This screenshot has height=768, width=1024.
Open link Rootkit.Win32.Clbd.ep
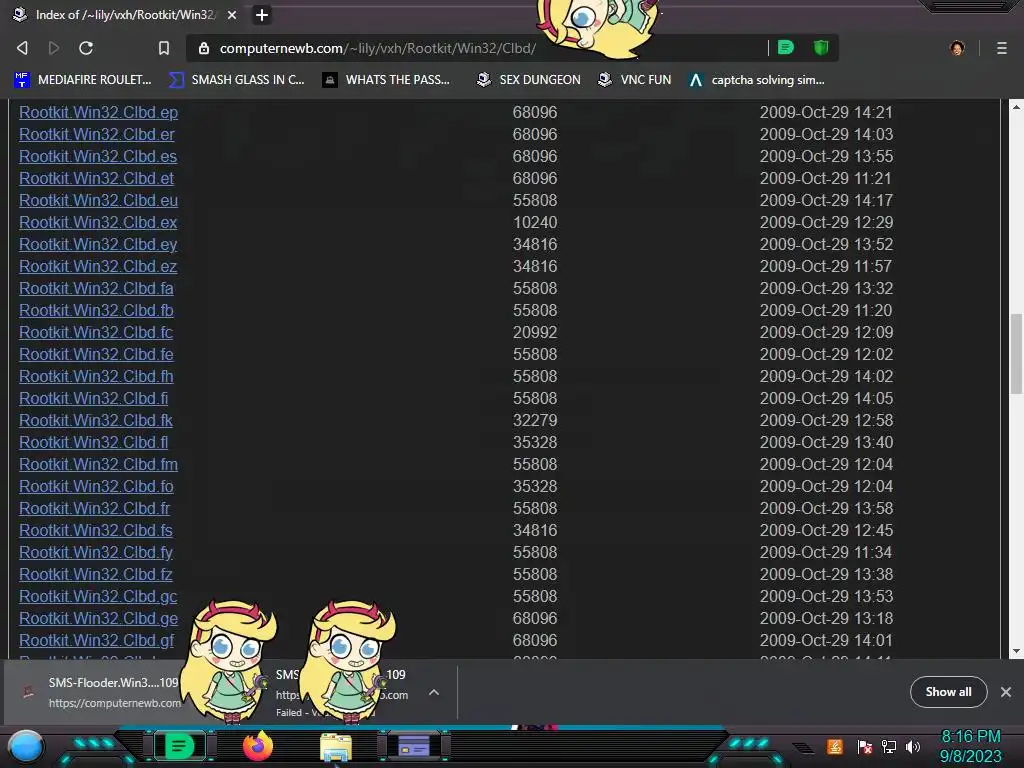99,112
